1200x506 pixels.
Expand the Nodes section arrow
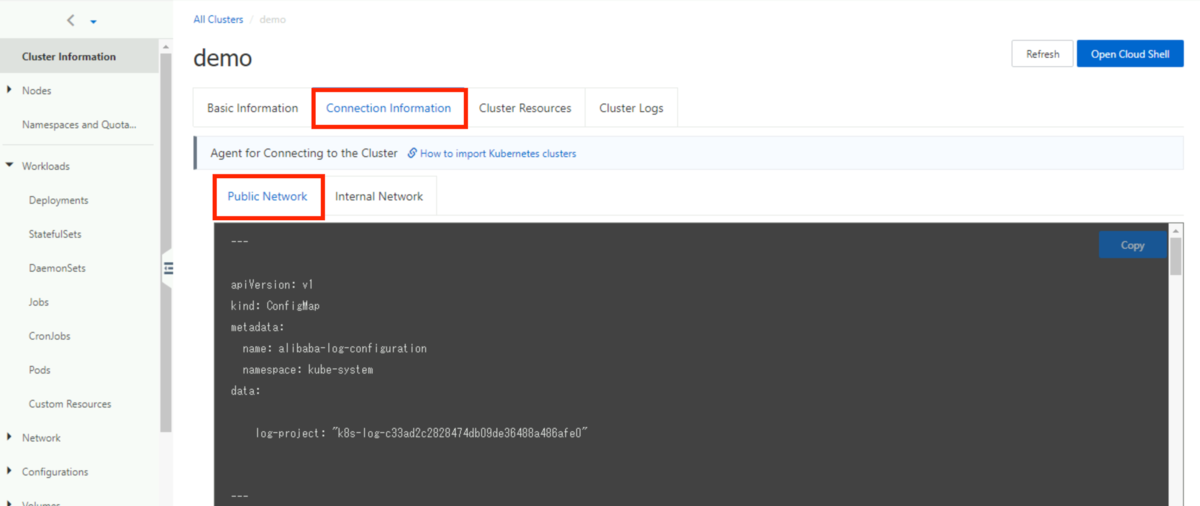click(x=9, y=90)
